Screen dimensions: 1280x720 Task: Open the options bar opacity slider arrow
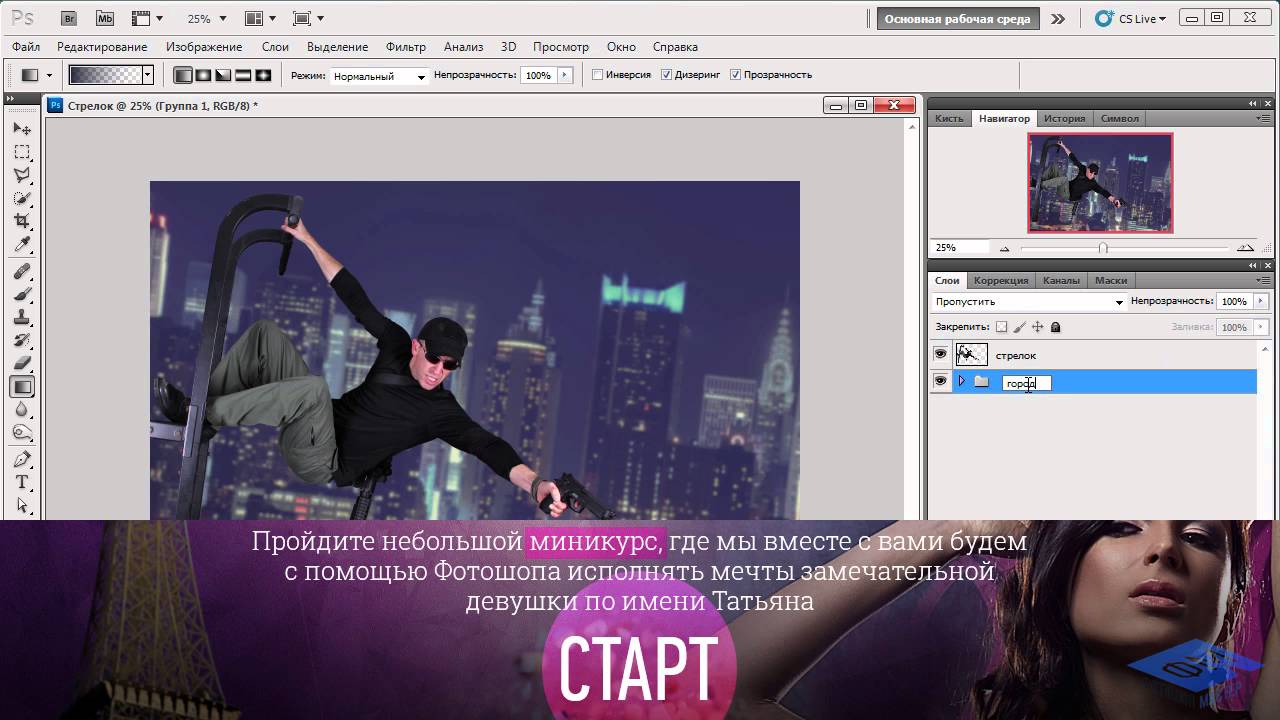click(x=565, y=75)
